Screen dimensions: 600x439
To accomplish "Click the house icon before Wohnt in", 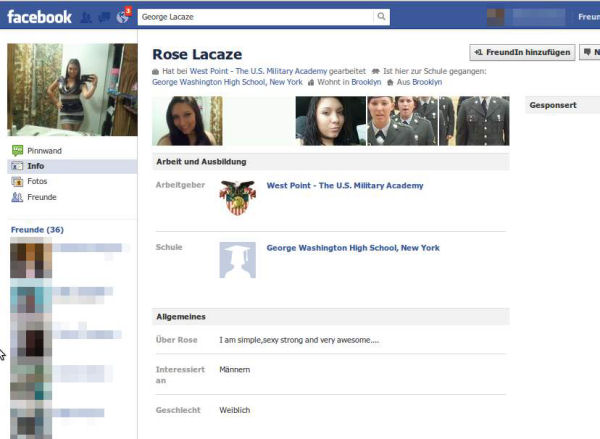I will pos(311,82).
